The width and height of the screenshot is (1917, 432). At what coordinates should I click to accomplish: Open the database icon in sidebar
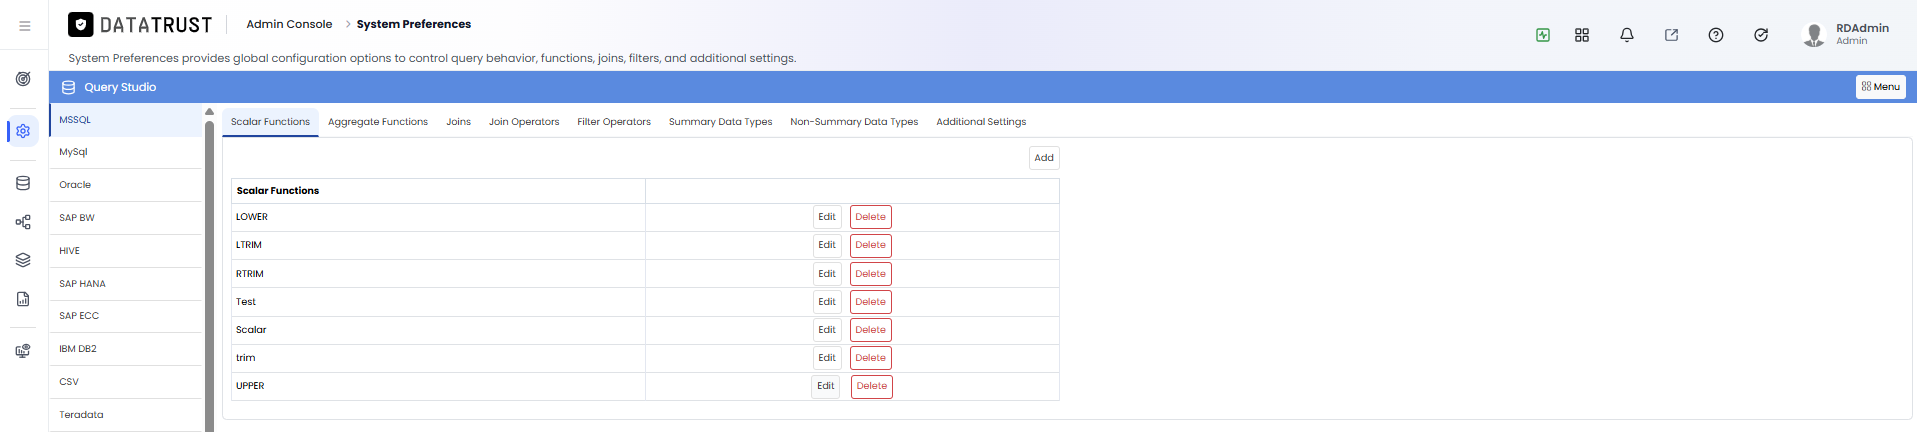click(23, 183)
